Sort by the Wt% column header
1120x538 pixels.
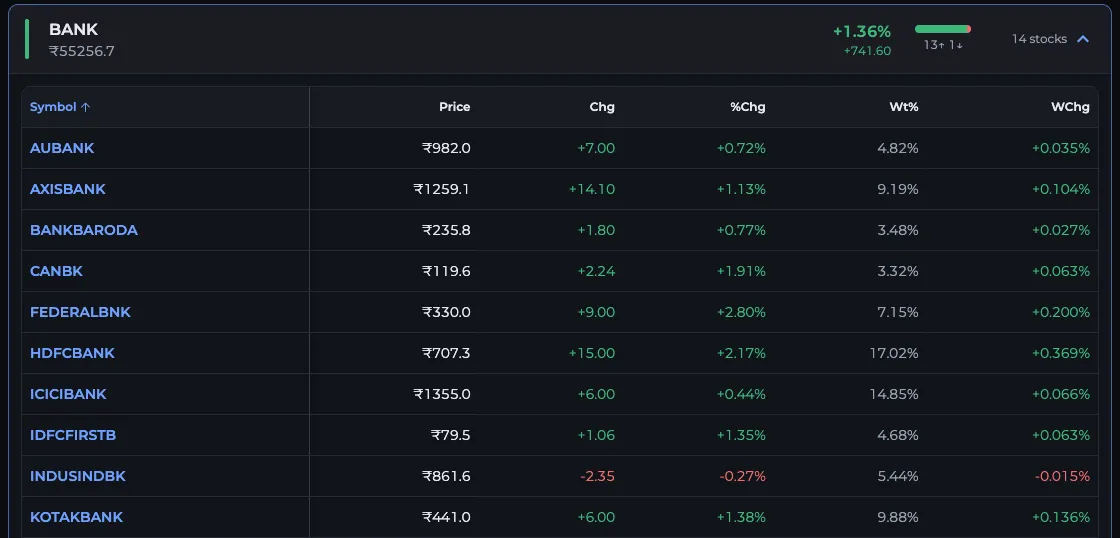coord(904,107)
